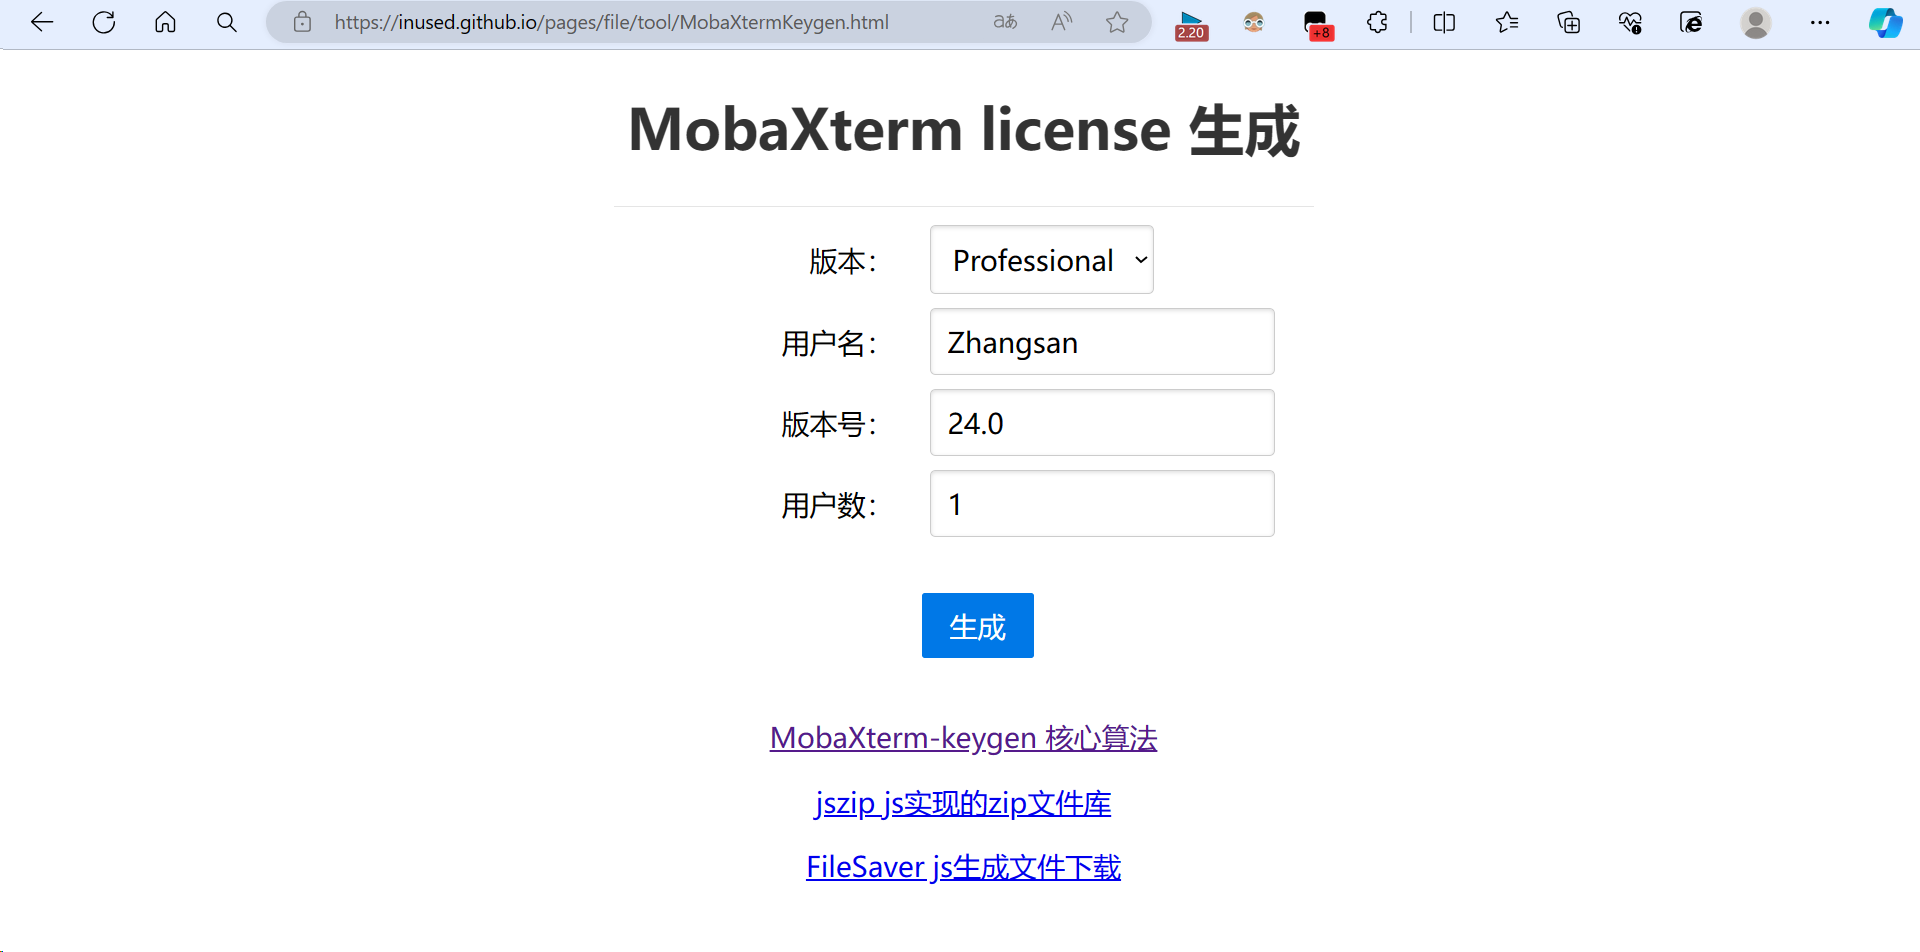Add this page to favorites with star
Image resolution: width=1920 pixels, height=952 pixels.
click(x=1117, y=22)
